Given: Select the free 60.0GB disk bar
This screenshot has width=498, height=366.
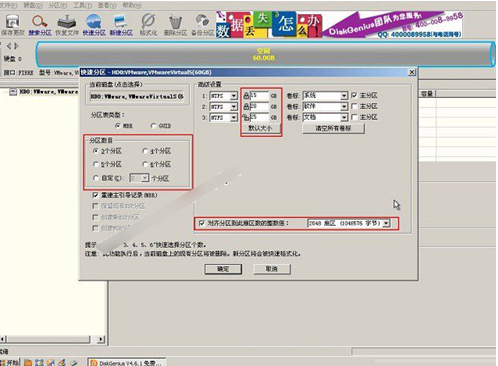Looking at the screenshot, I should pos(265,54).
